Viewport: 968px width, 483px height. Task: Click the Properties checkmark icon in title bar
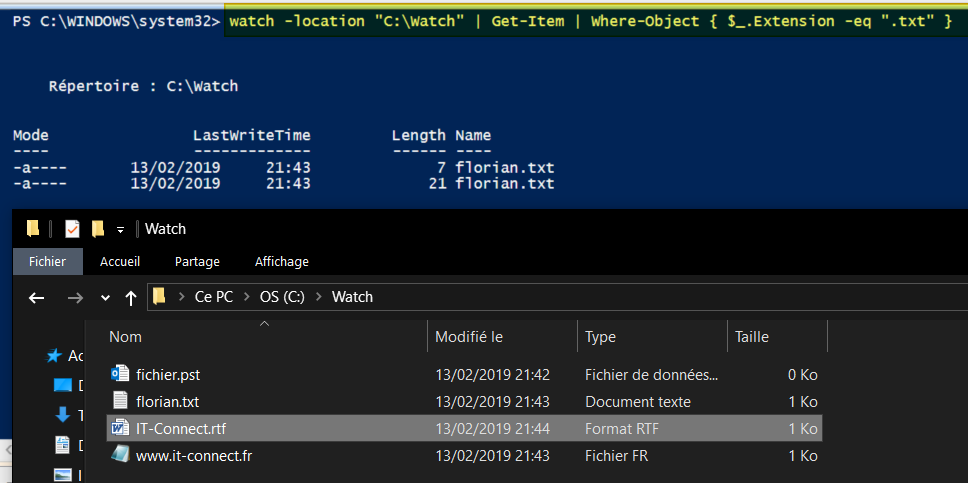point(72,229)
